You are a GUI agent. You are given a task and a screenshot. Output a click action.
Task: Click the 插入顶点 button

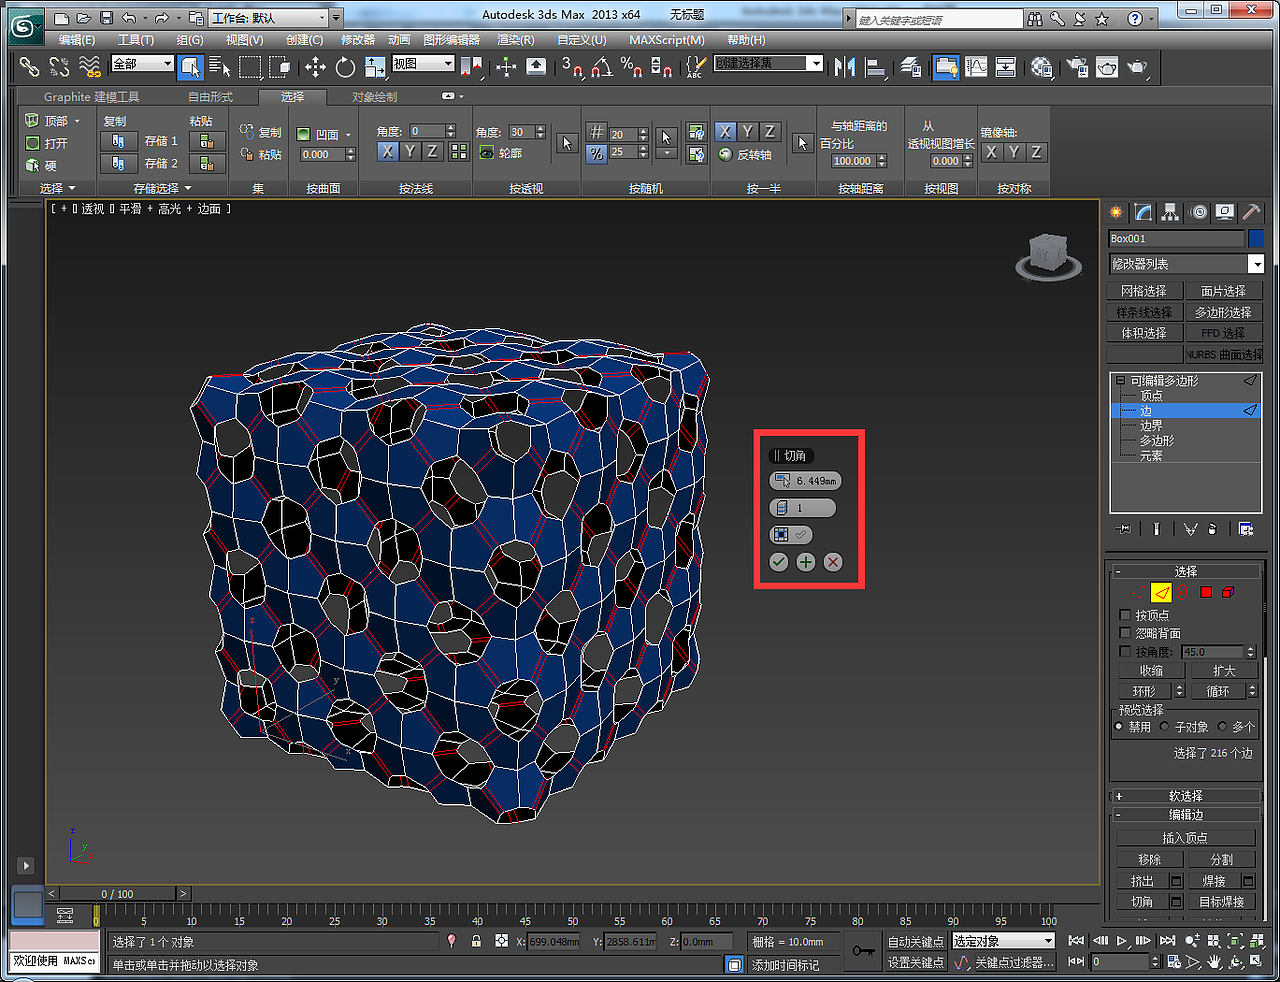pyautogui.click(x=1185, y=838)
